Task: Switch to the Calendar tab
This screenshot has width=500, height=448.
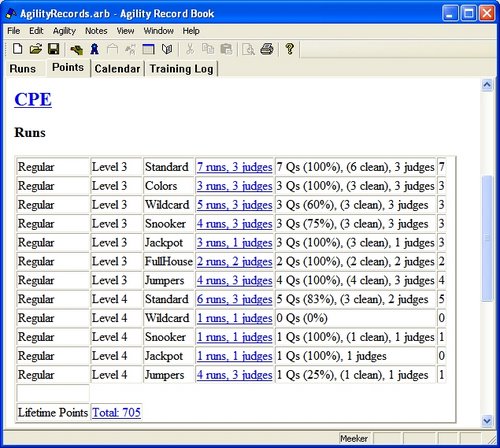Action: pos(117,69)
